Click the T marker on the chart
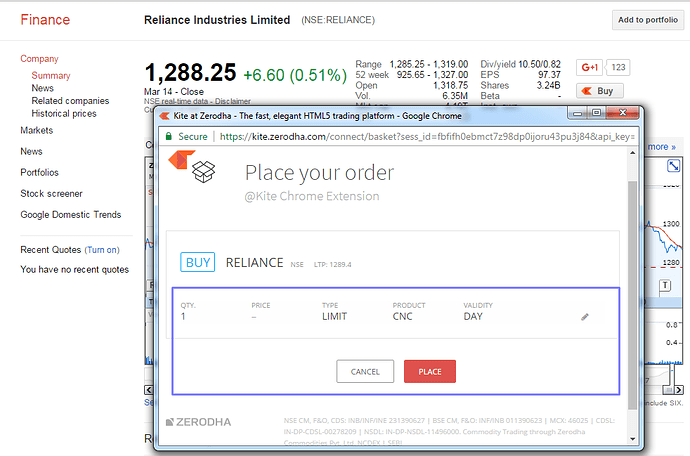690x456 pixels. (x=665, y=285)
